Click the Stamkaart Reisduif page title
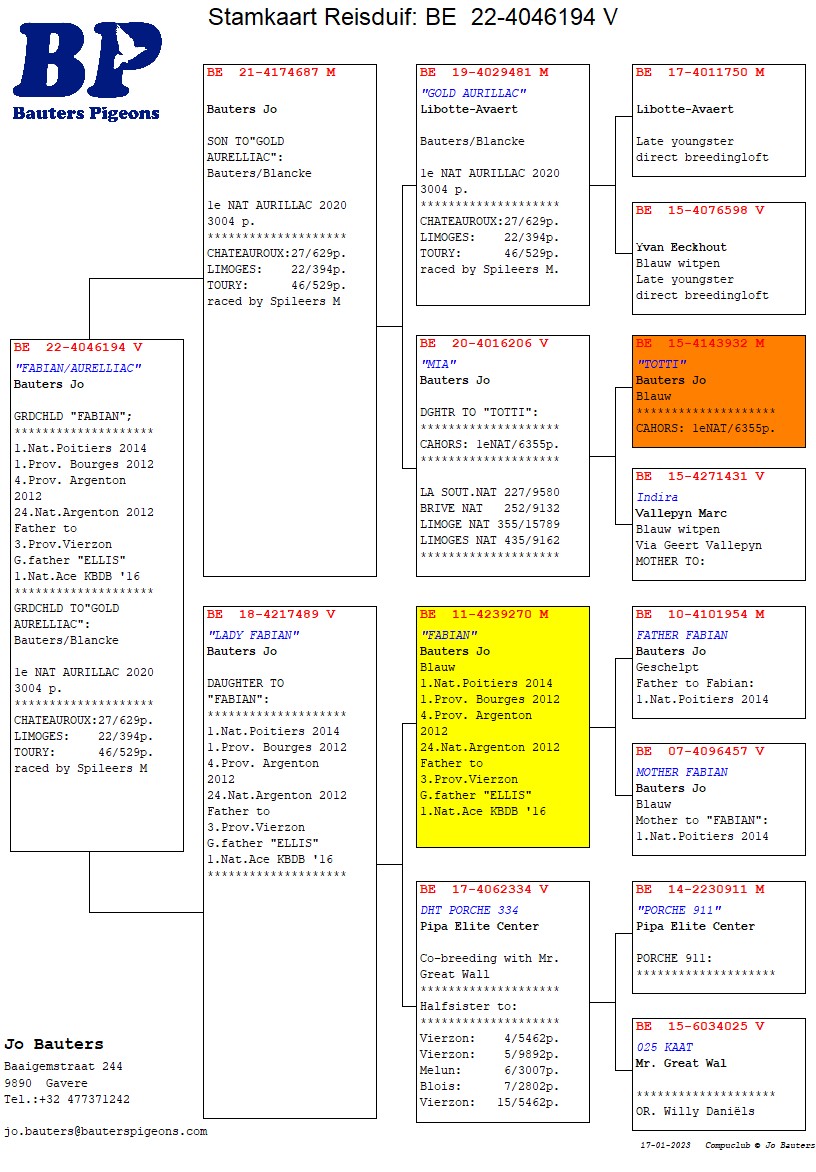 point(412,17)
